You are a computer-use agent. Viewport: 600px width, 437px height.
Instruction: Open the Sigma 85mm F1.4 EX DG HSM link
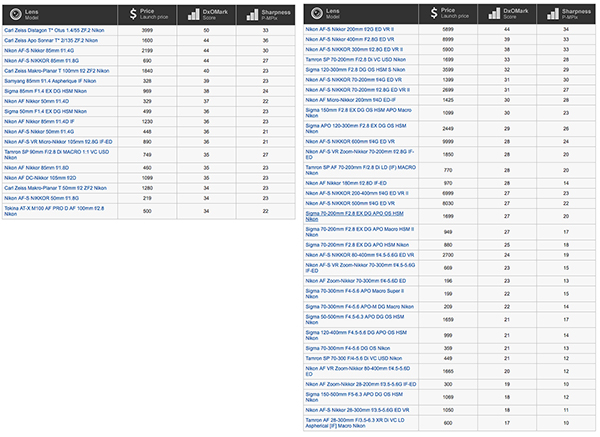tap(46, 91)
